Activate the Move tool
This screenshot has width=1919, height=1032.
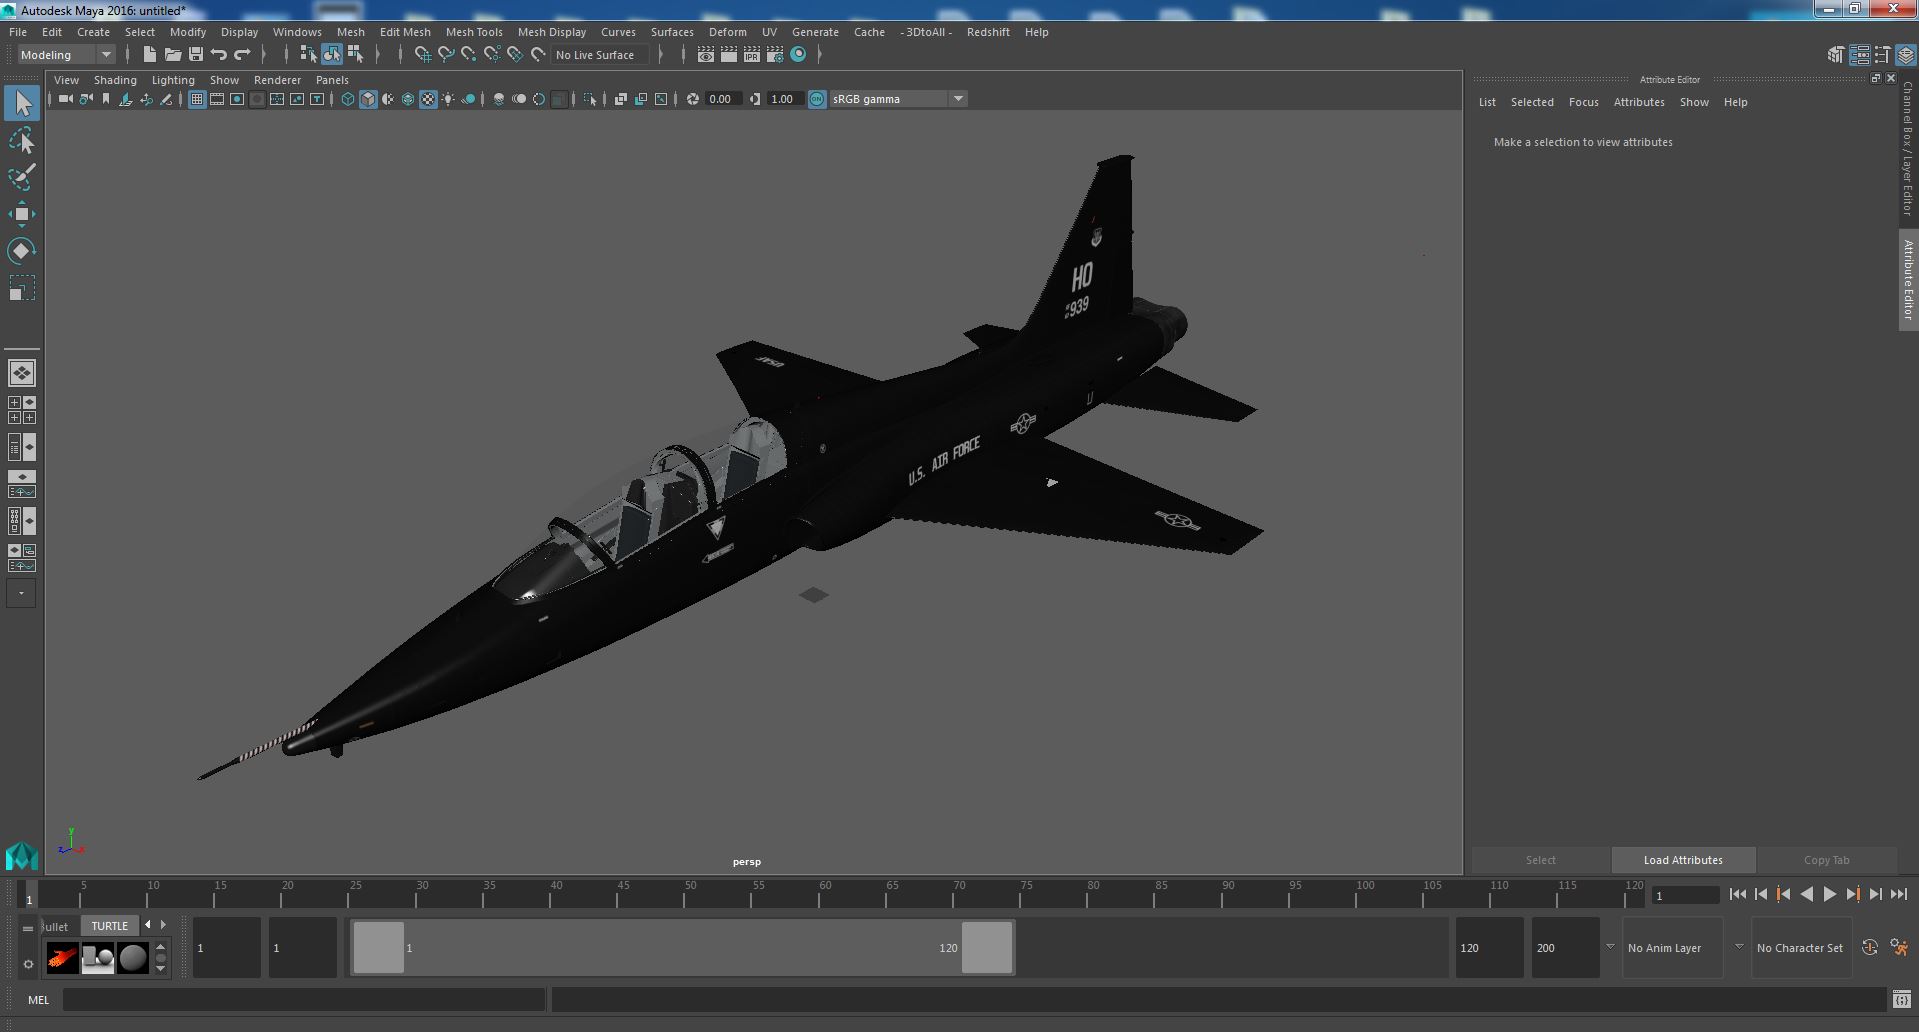pos(22,214)
